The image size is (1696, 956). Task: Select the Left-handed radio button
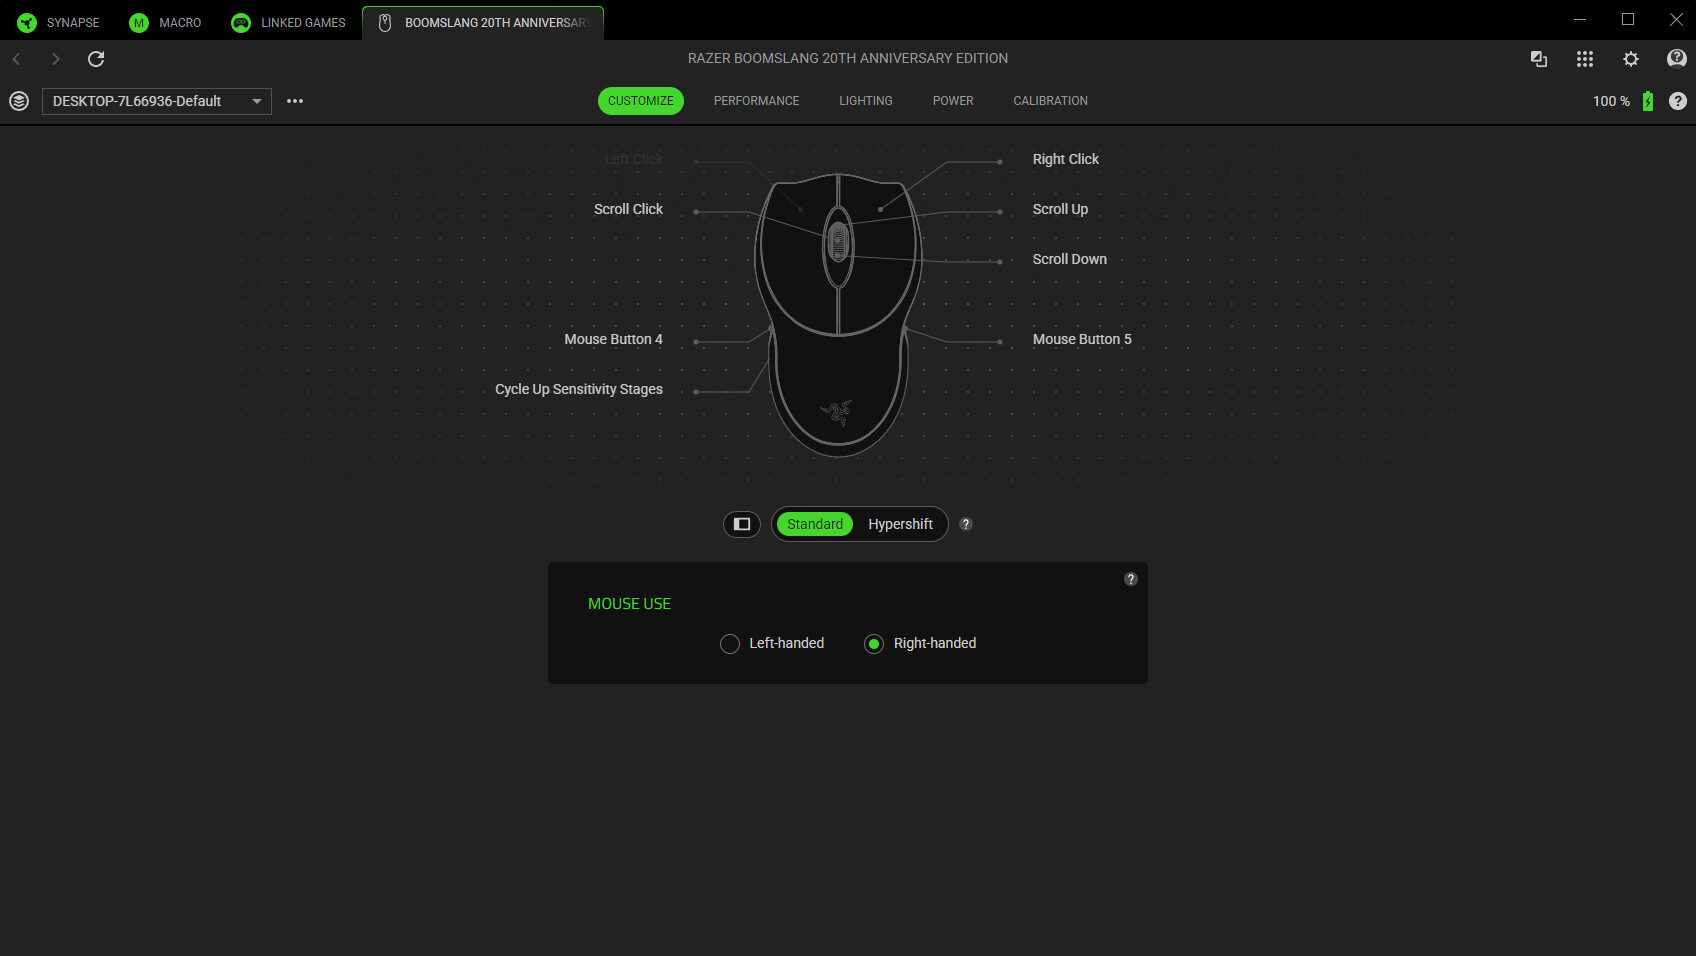730,644
